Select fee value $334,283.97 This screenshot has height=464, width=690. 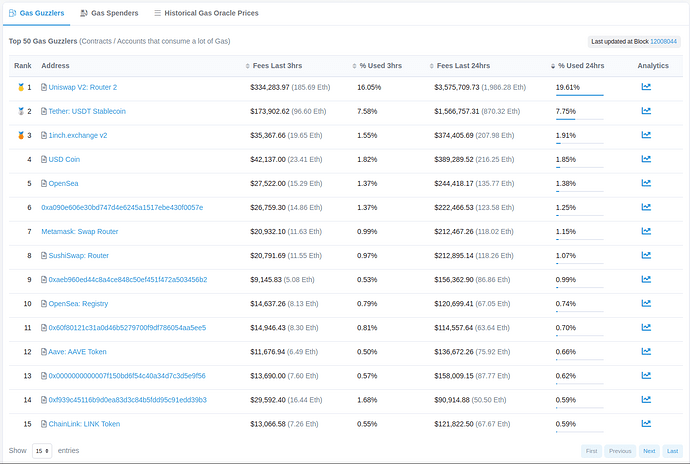coord(270,87)
